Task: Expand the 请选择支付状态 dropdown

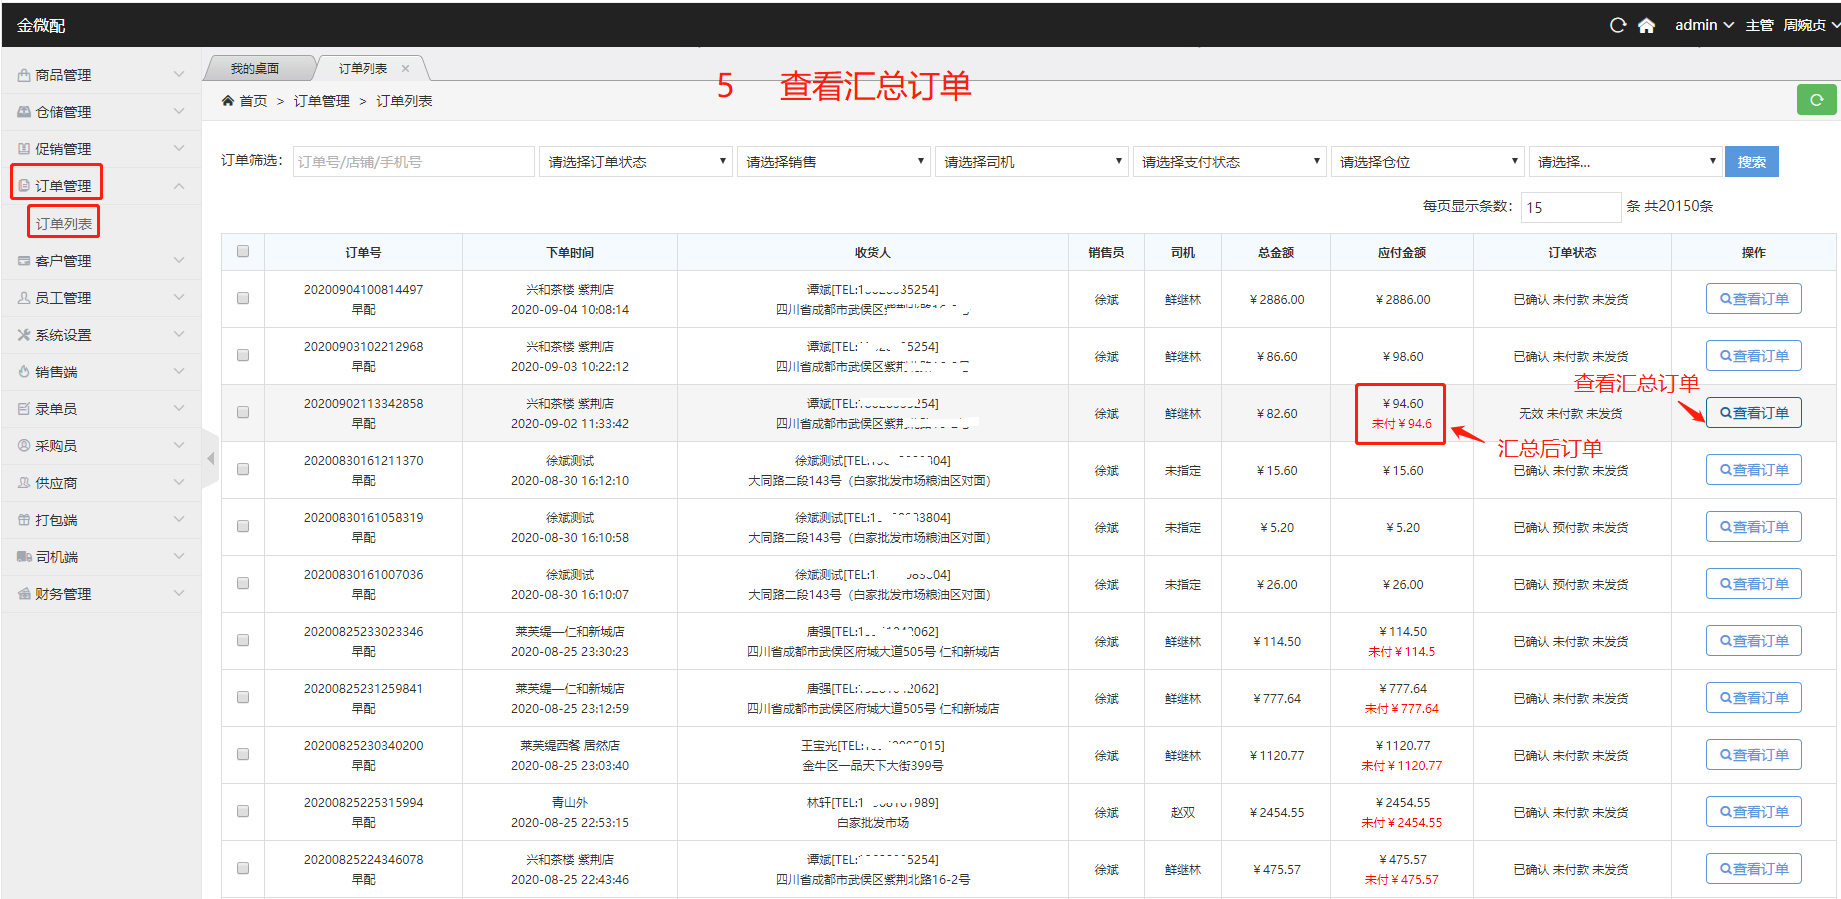Action: (x=1230, y=162)
